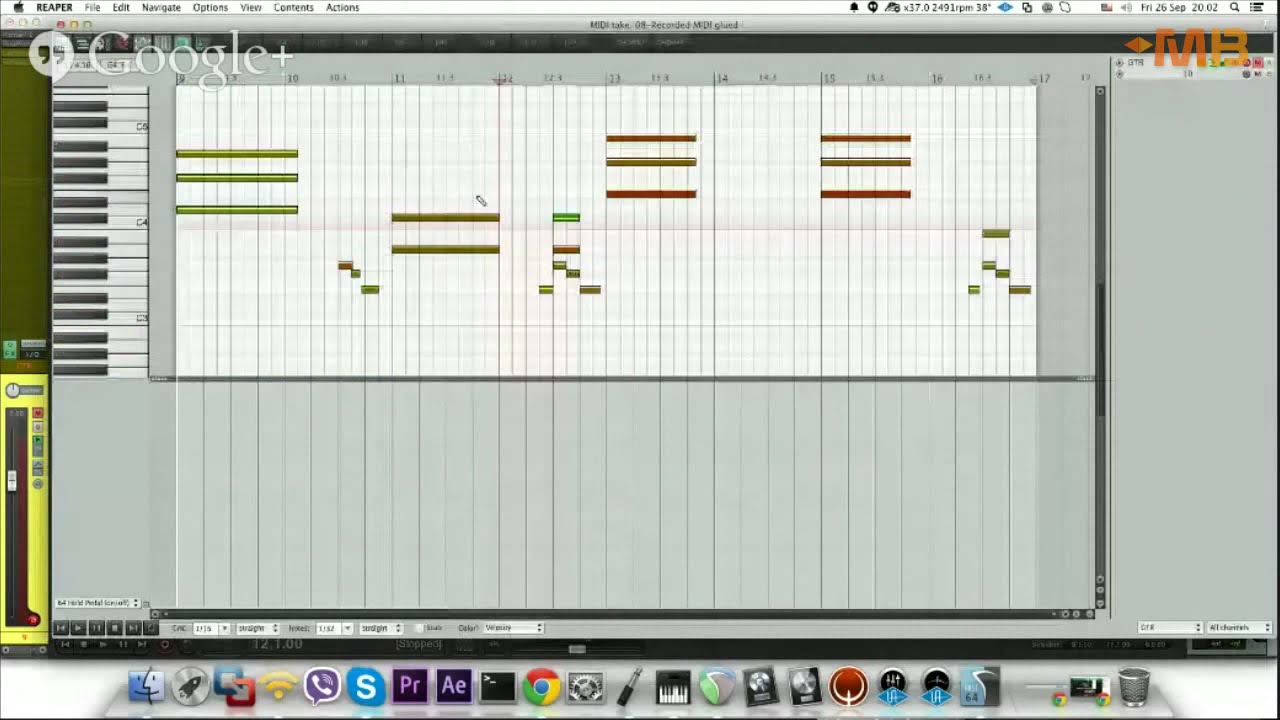The width and height of the screenshot is (1280, 720).
Task: Click the horizontal scrollbar below the CC lane
Action: click(x=610, y=613)
